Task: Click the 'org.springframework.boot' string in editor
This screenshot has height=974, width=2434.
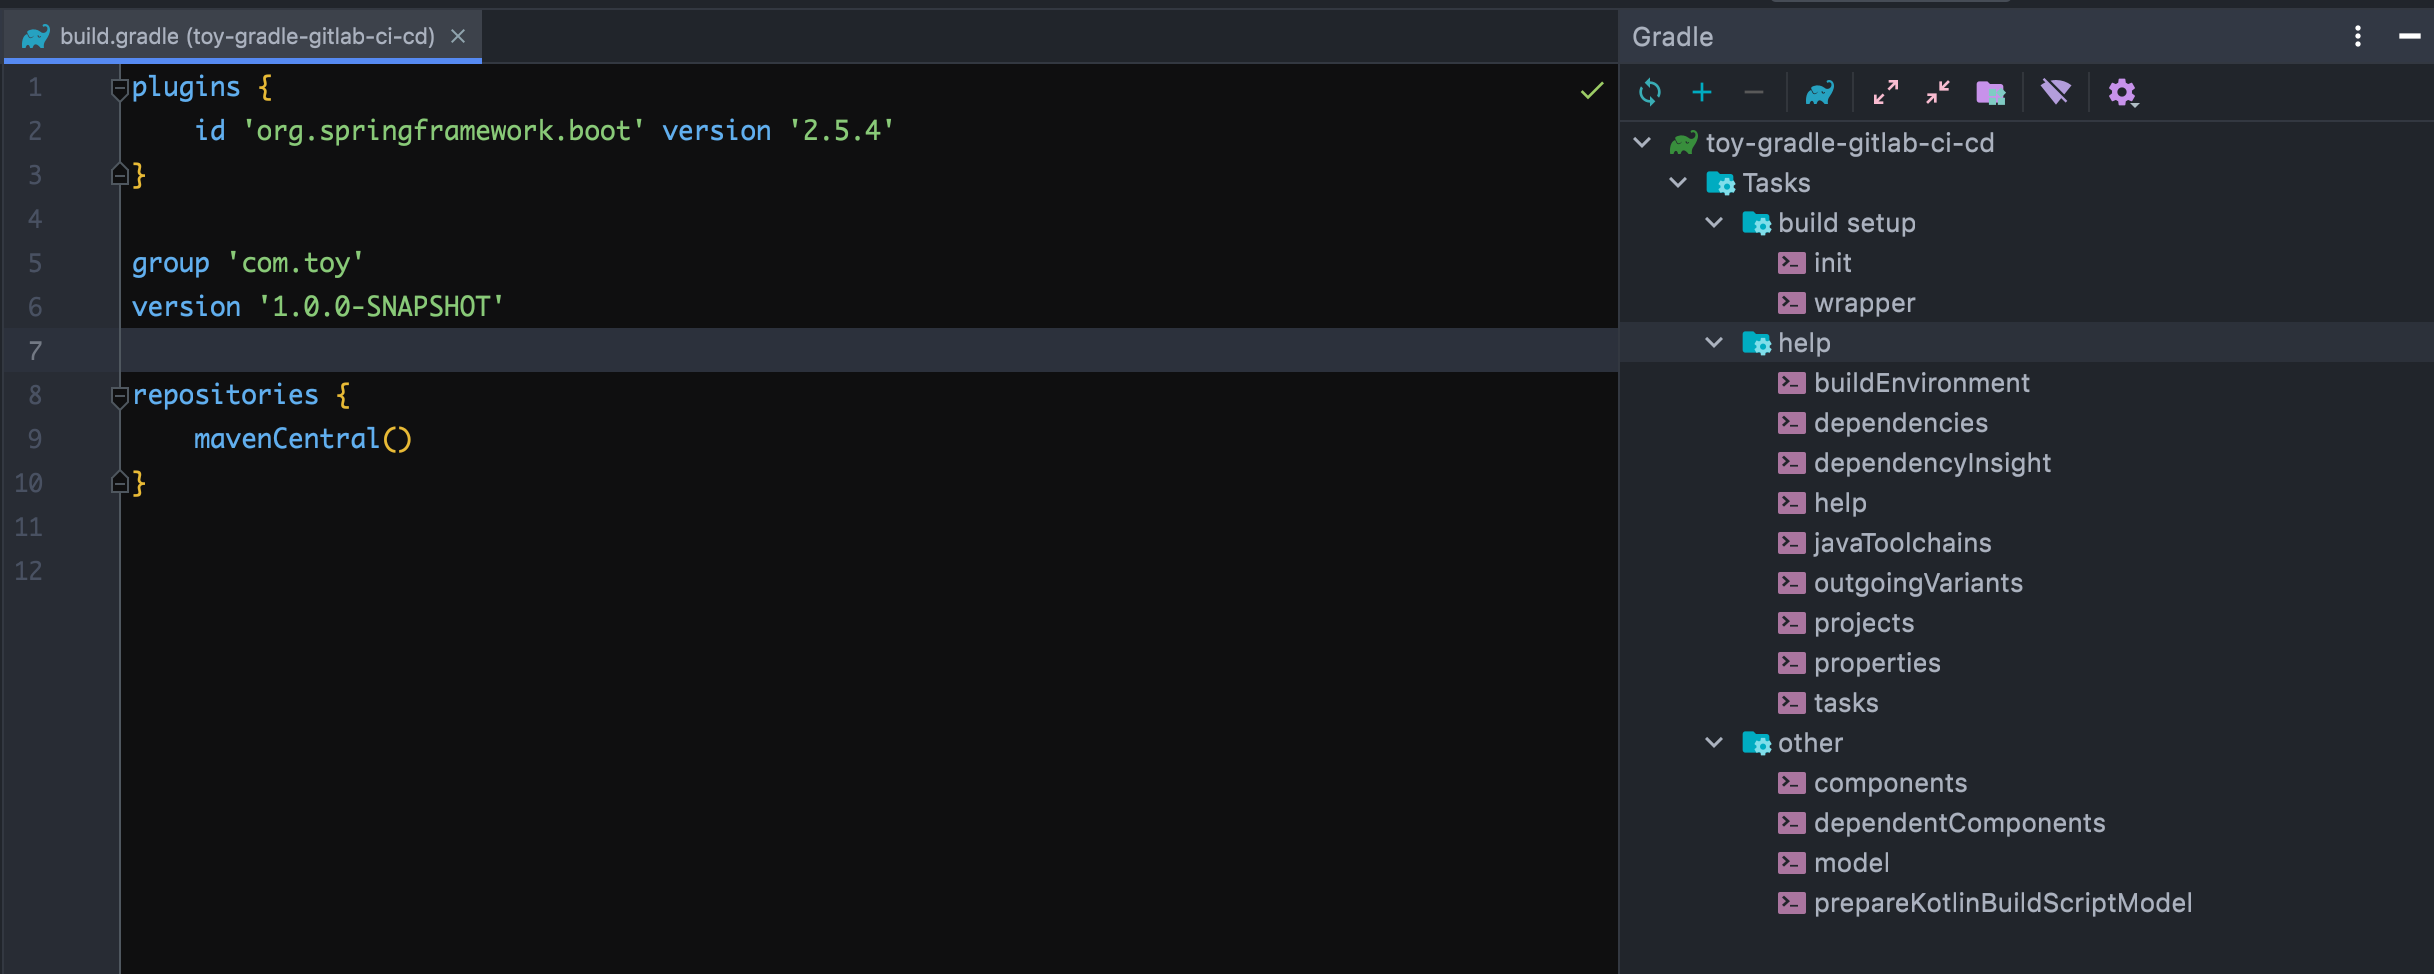Action: click(443, 131)
